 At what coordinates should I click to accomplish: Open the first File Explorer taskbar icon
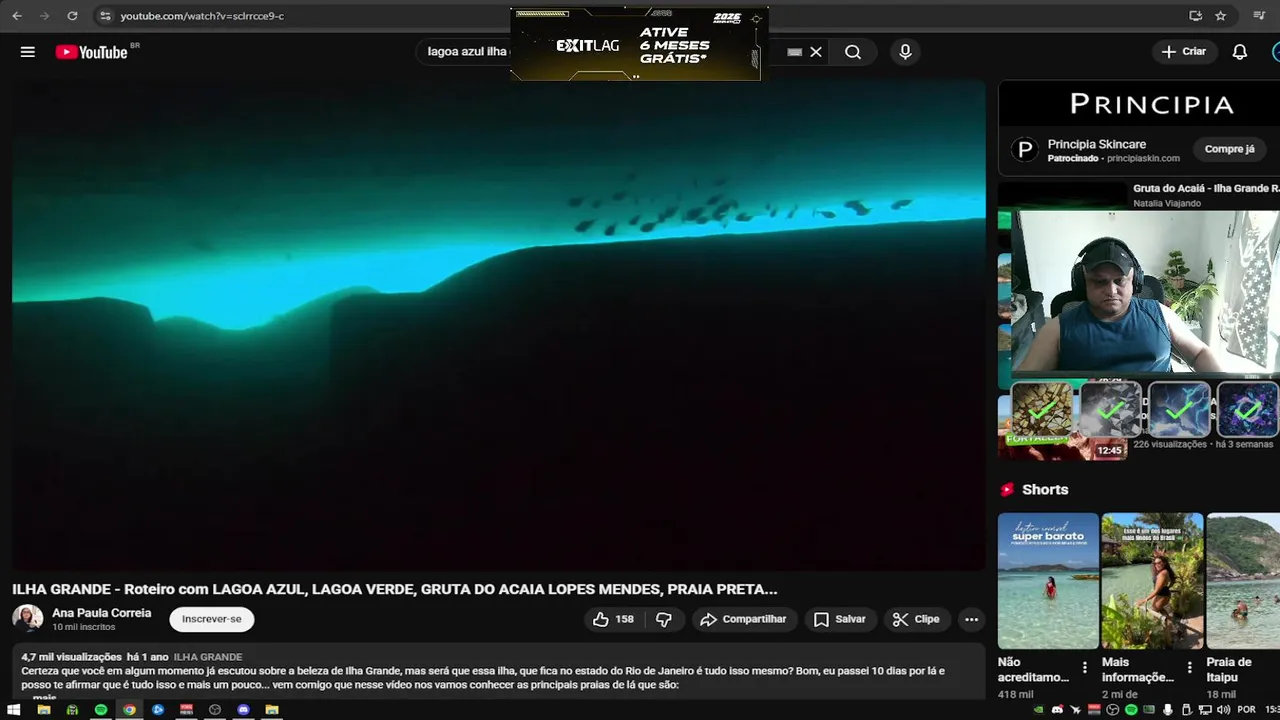pos(43,710)
